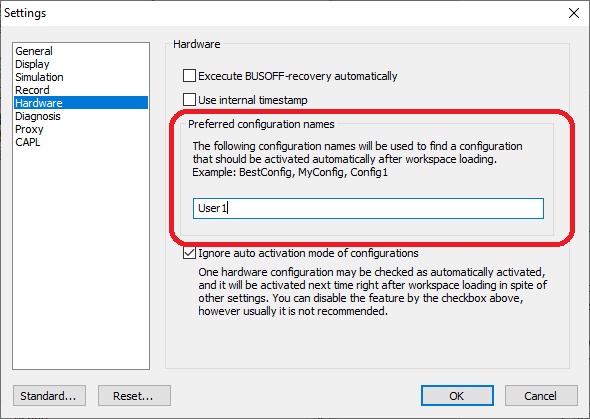Screen dimensions: 590x419
Task: Discard changes with the Cancel button
Action: pyautogui.click(x=541, y=395)
